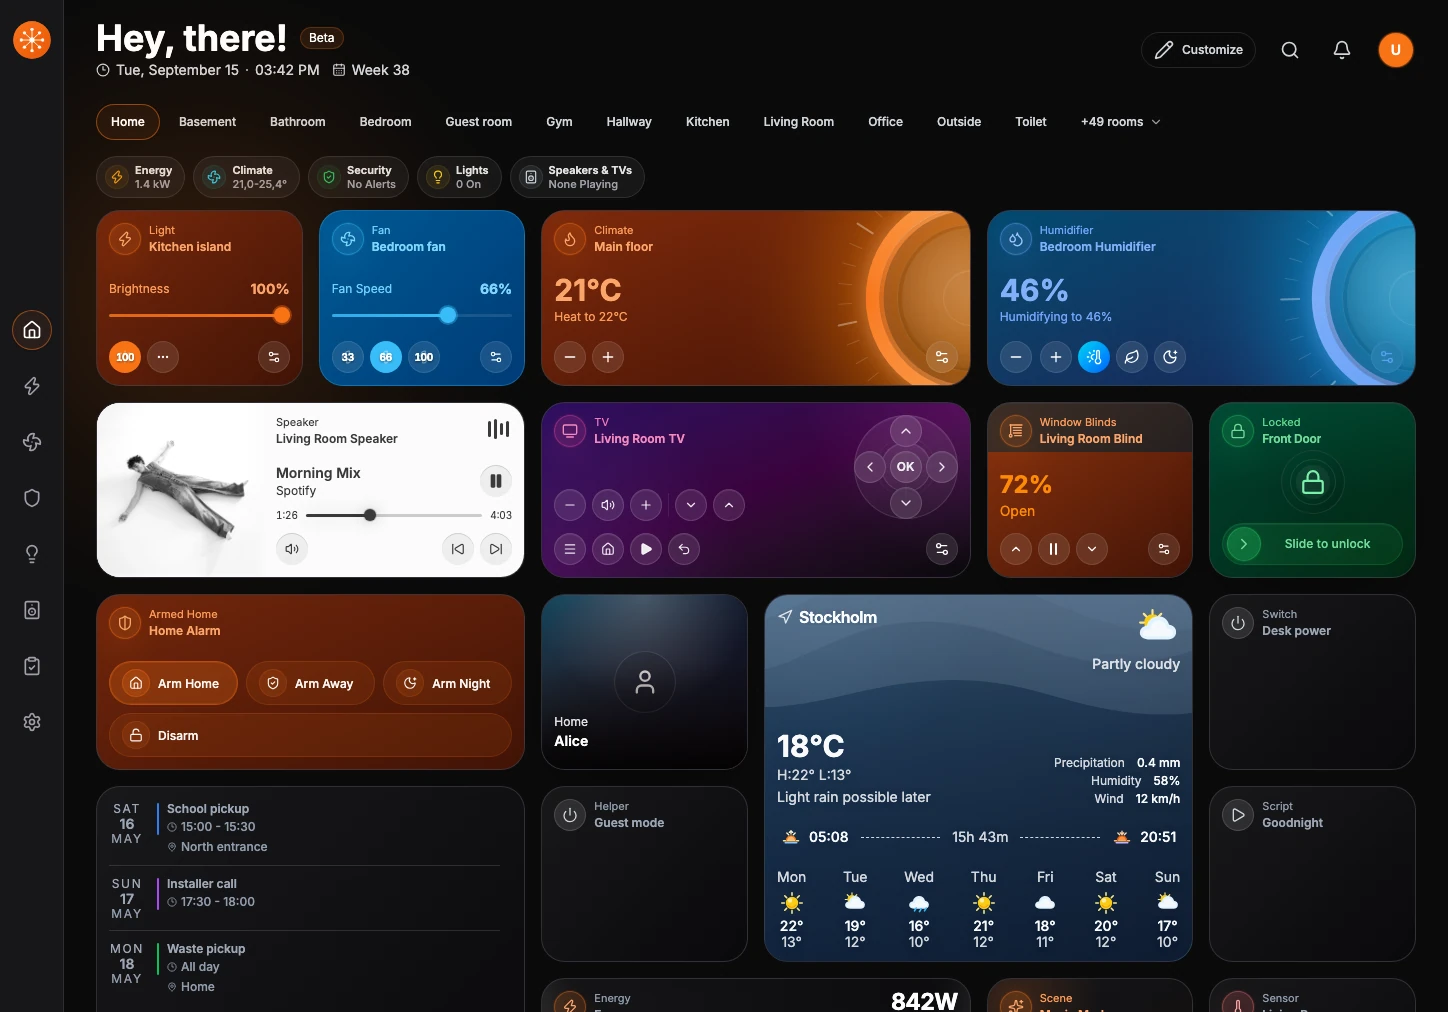The image size is (1448, 1012).
Task: Set Bedroom fan speed preset to 100
Action: tap(424, 357)
